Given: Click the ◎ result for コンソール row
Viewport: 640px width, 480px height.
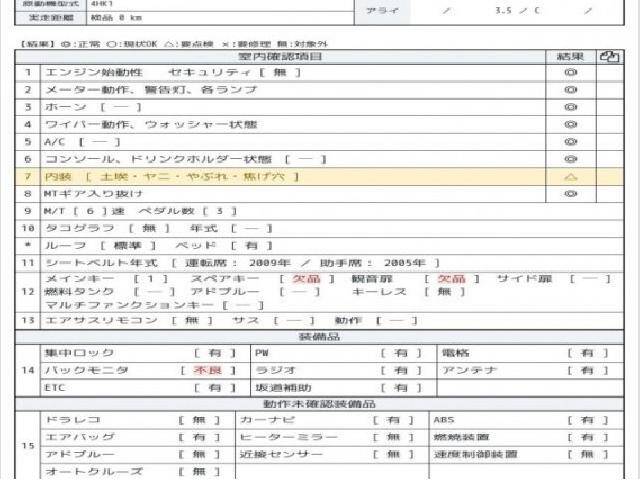Looking at the screenshot, I should click(570, 159).
